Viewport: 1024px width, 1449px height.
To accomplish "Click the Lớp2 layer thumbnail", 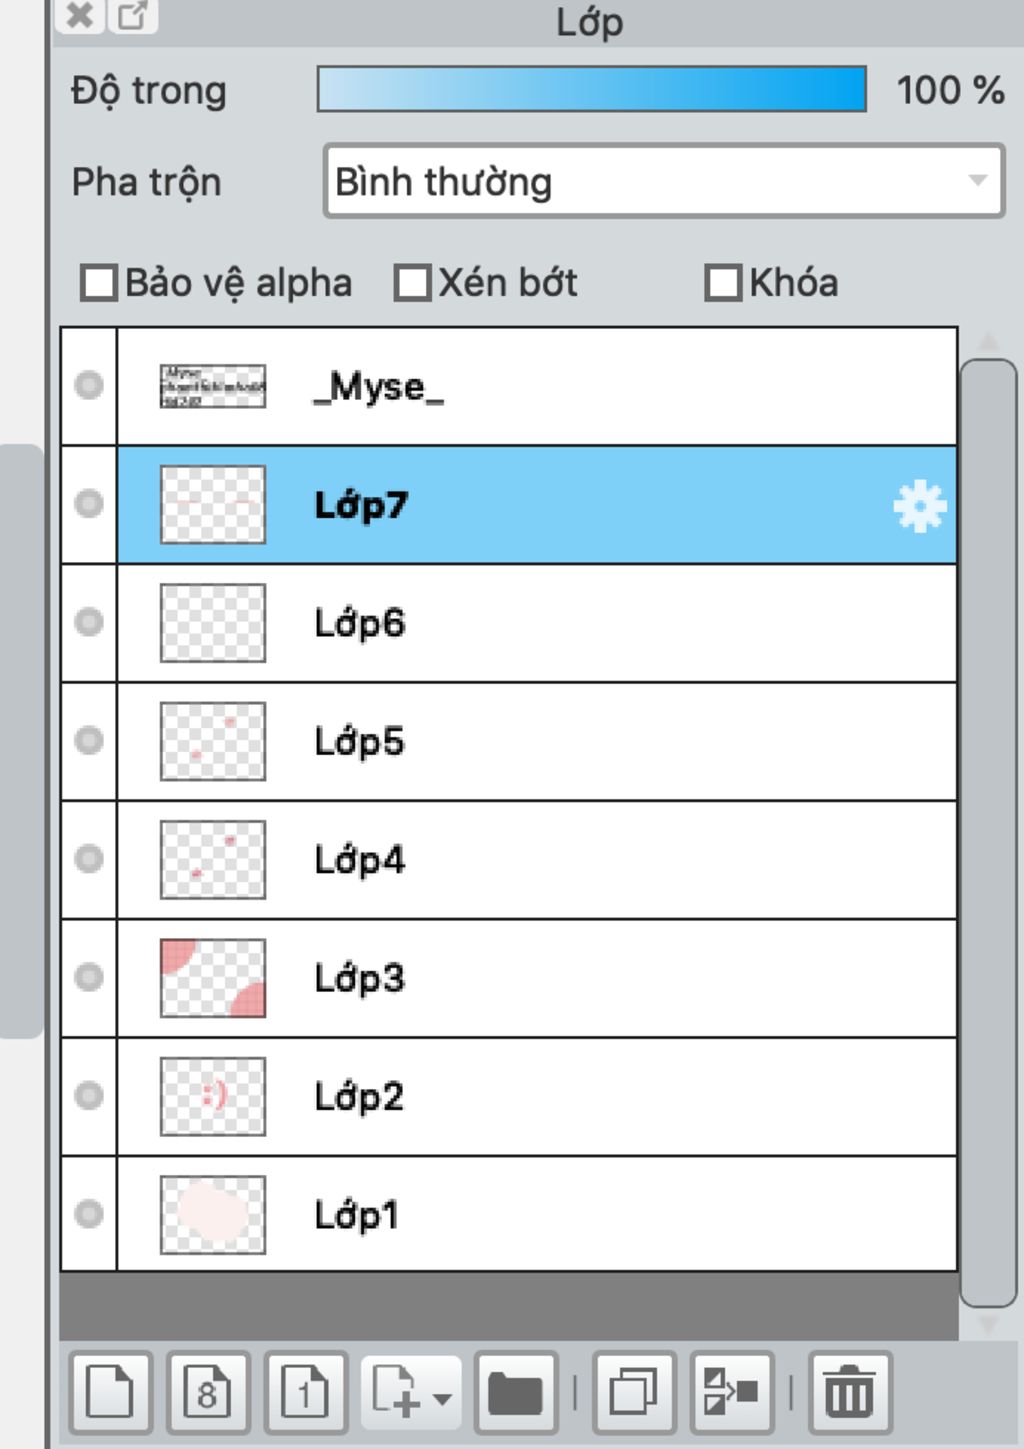I will (x=213, y=1096).
